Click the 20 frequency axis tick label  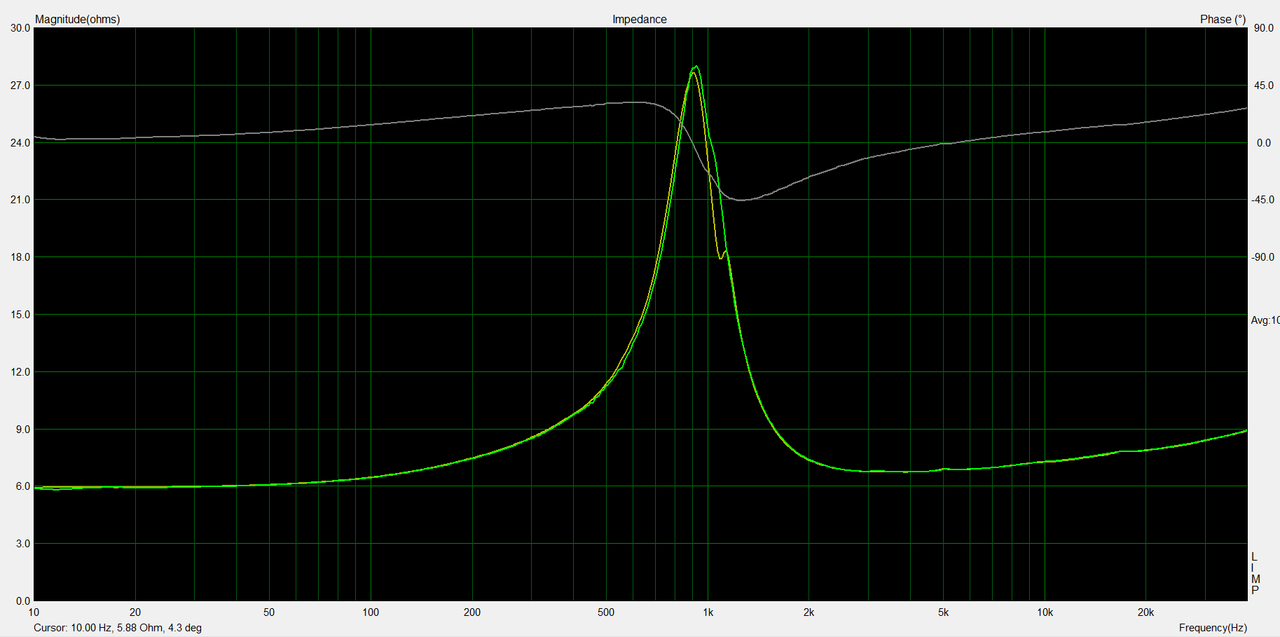click(x=135, y=612)
